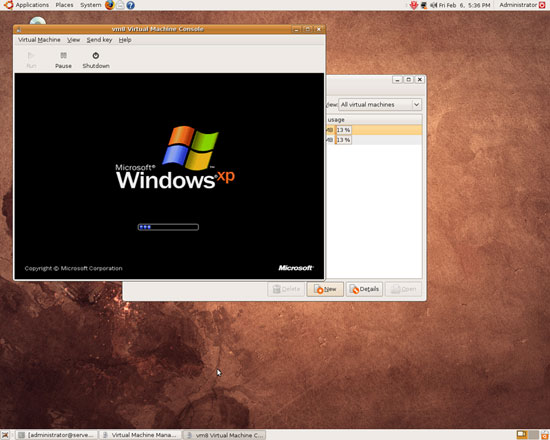Click the Delete button in Virtual Machine Manager
Screen dimensions: 550x440
click(x=286, y=289)
